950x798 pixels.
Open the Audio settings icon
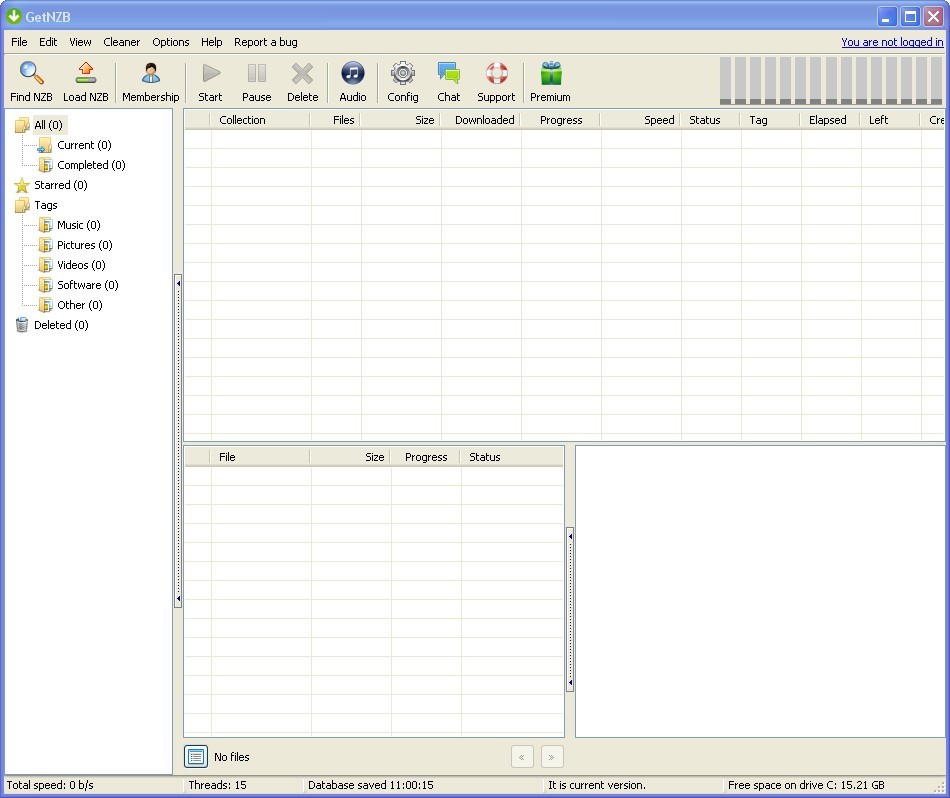(352, 80)
